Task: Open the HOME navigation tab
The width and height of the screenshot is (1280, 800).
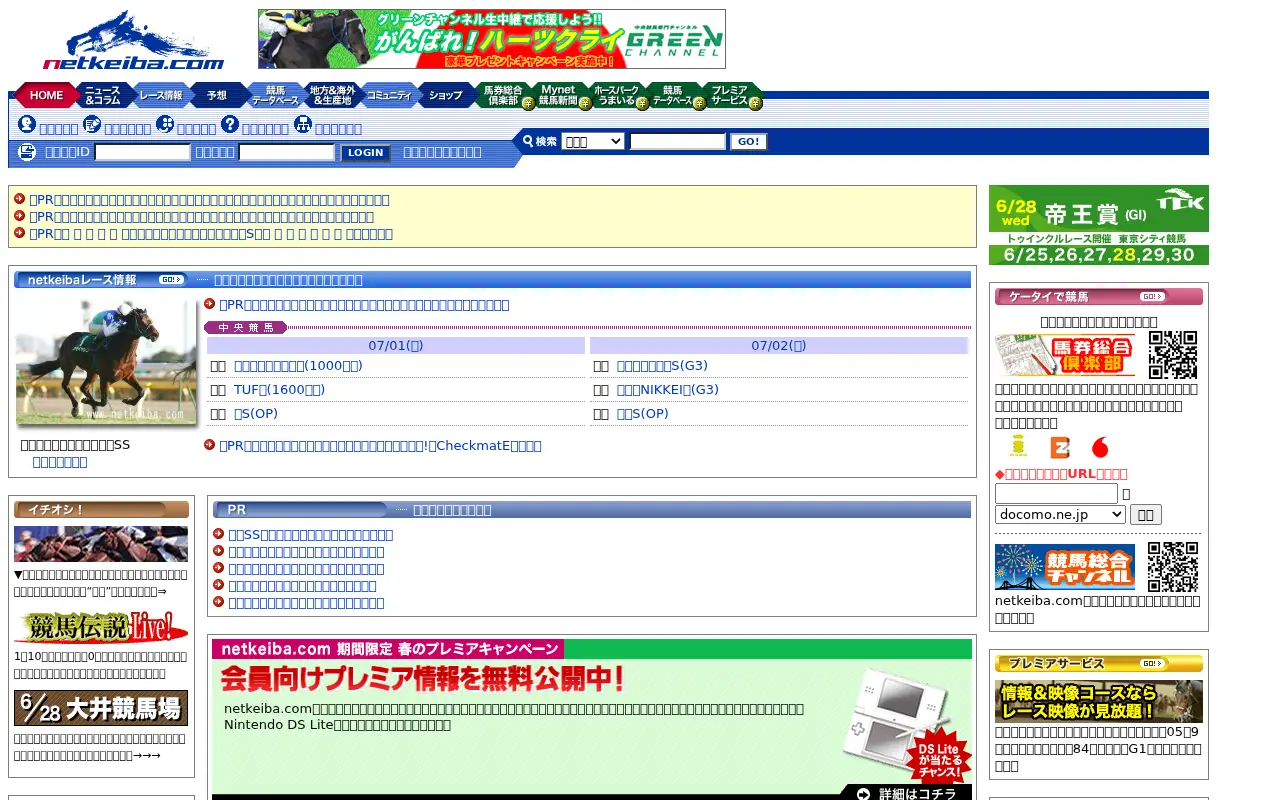Action: (x=46, y=96)
